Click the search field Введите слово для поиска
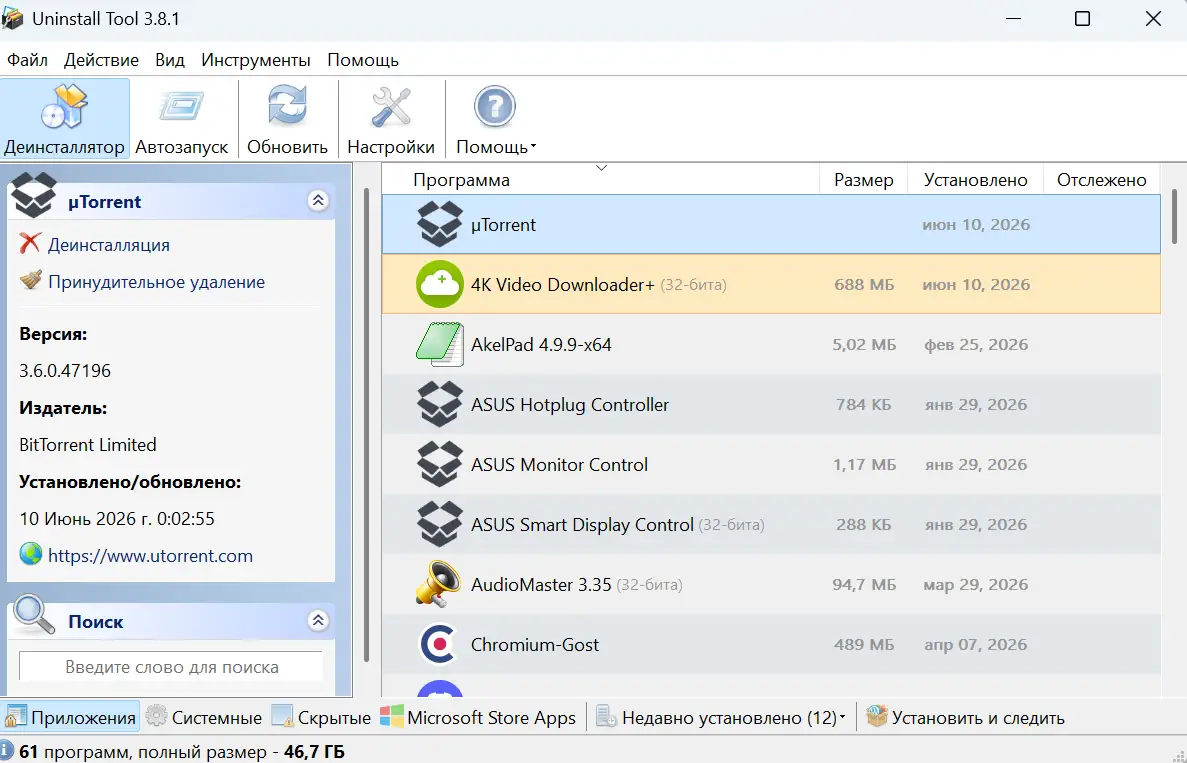Image resolution: width=1187 pixels, height=763 pixels. coord(171,667)
